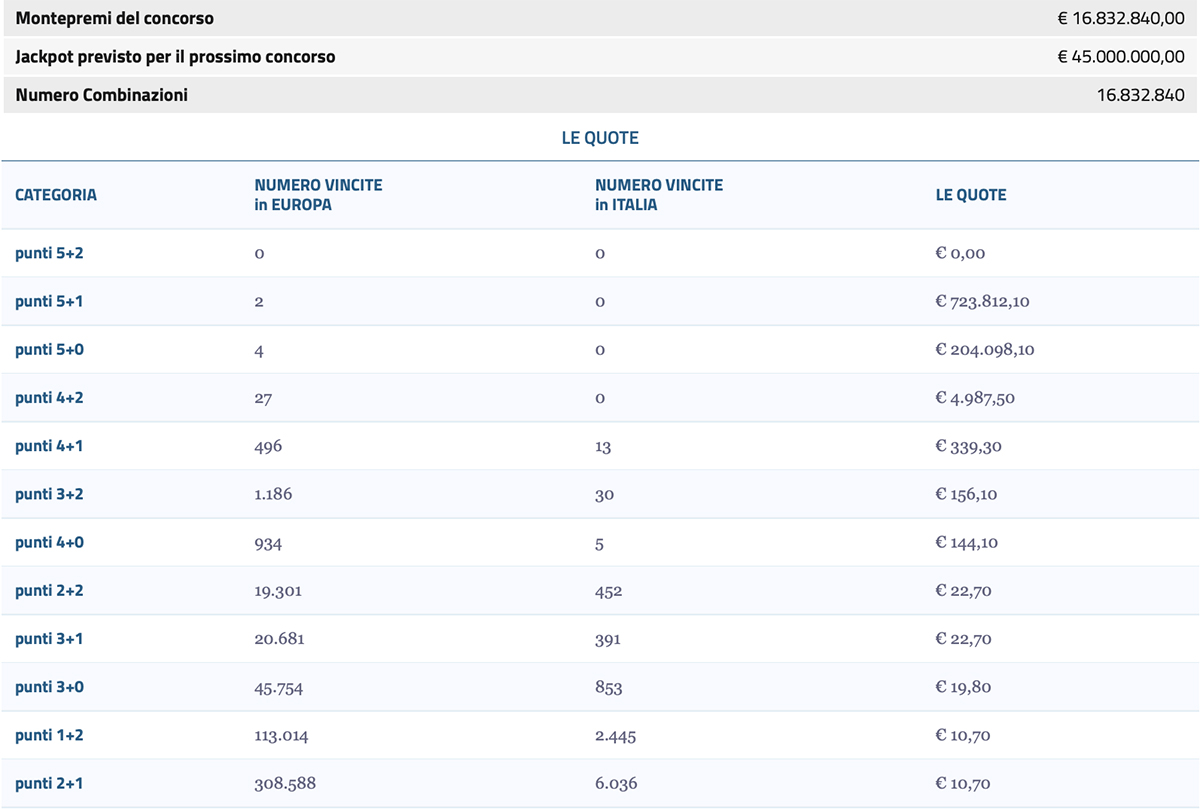The width and height of the screenshot is (1200, 809).
Task: Select the 'punti 2+2' category row
Action: (x=600, y=591)
